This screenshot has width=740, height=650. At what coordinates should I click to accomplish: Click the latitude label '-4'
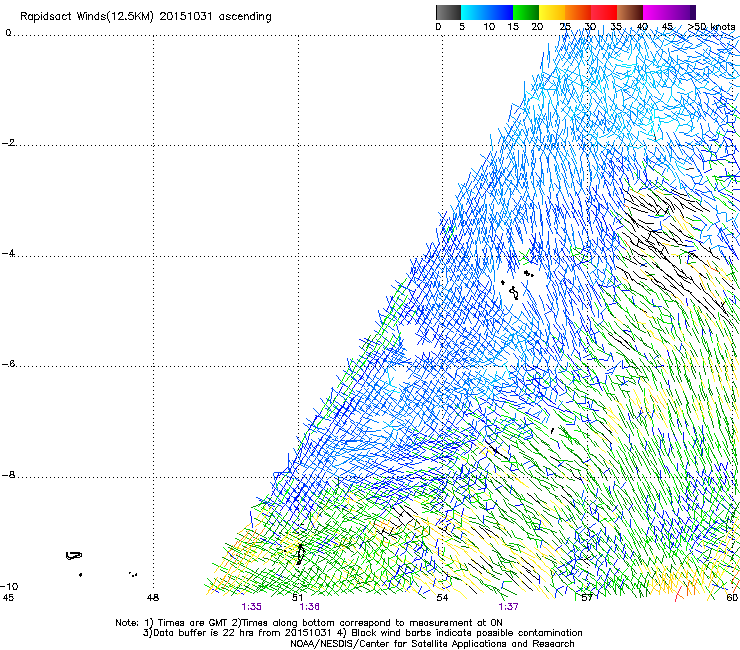[x=8, y=253]
